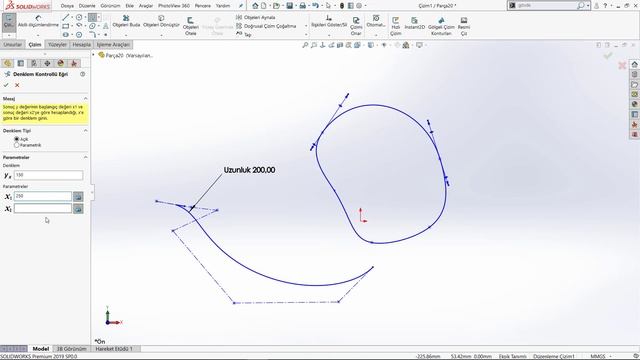Click the Objeleri Dönüştür tool

pos(161,21)
